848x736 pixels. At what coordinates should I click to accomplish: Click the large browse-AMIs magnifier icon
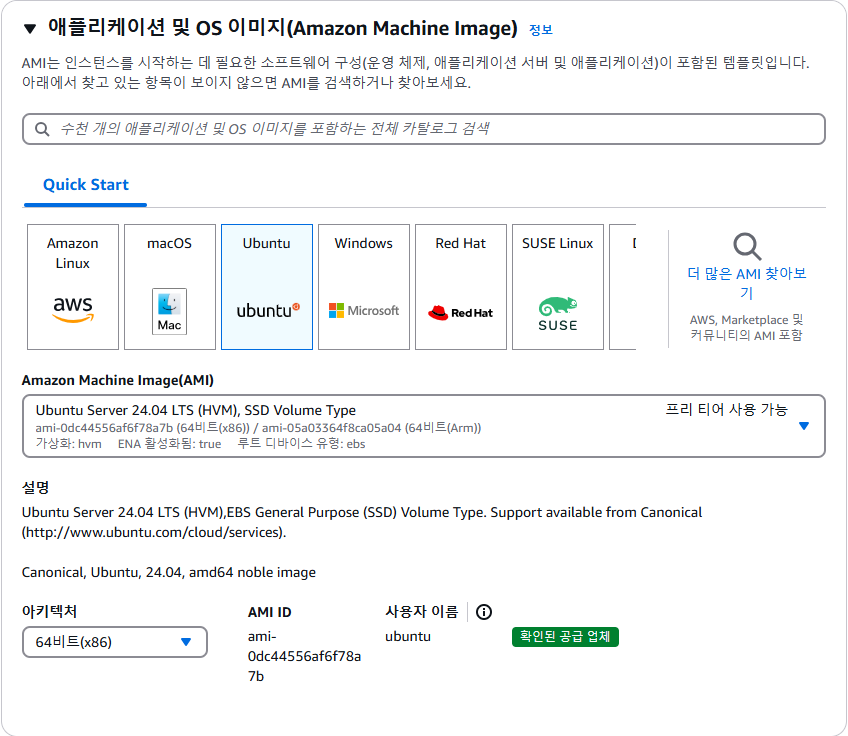747,247
